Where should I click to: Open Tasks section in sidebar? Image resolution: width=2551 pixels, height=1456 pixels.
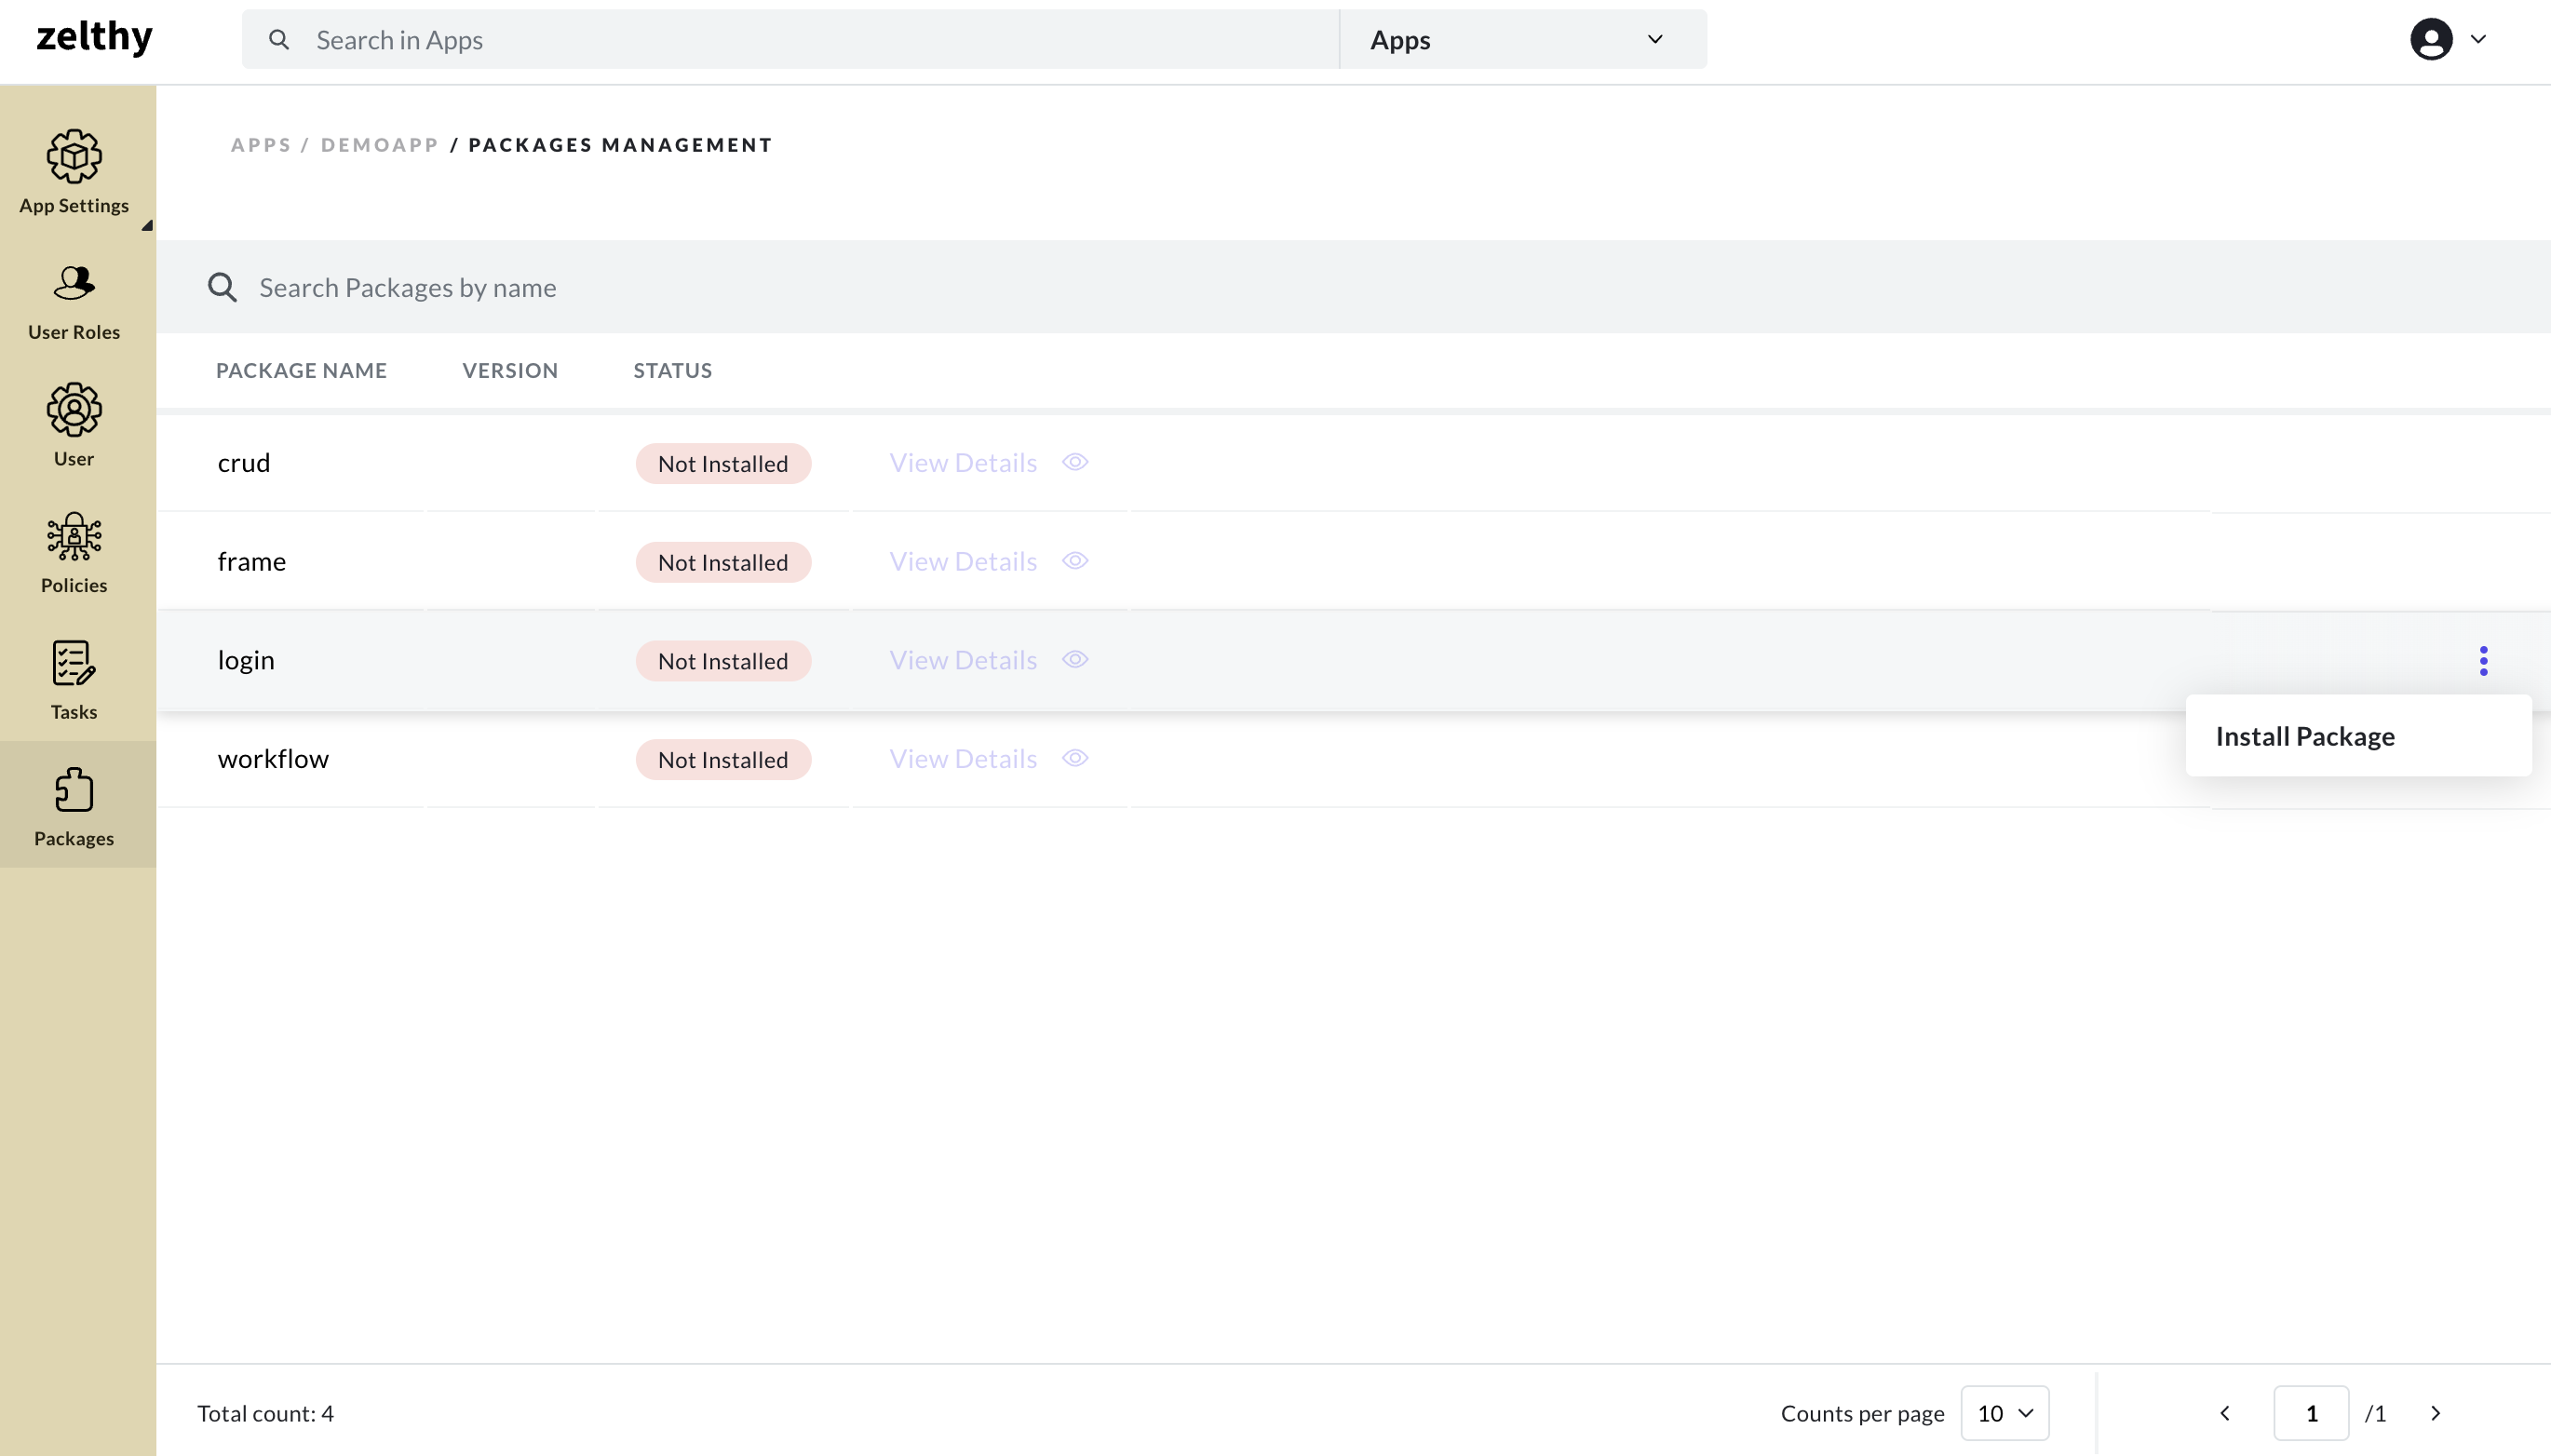tap(74, 680)
